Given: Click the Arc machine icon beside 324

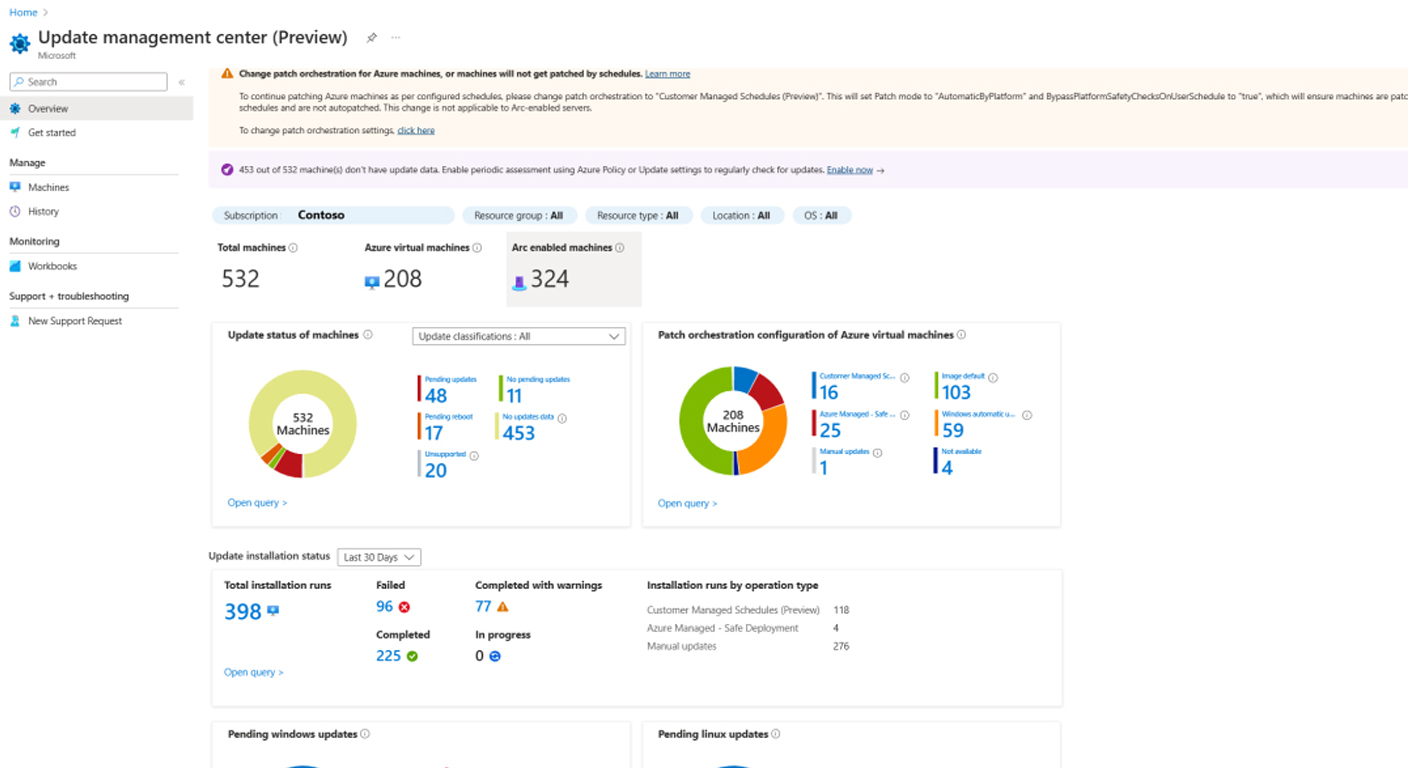Looking at the screenshot, I should pos(519,282).
